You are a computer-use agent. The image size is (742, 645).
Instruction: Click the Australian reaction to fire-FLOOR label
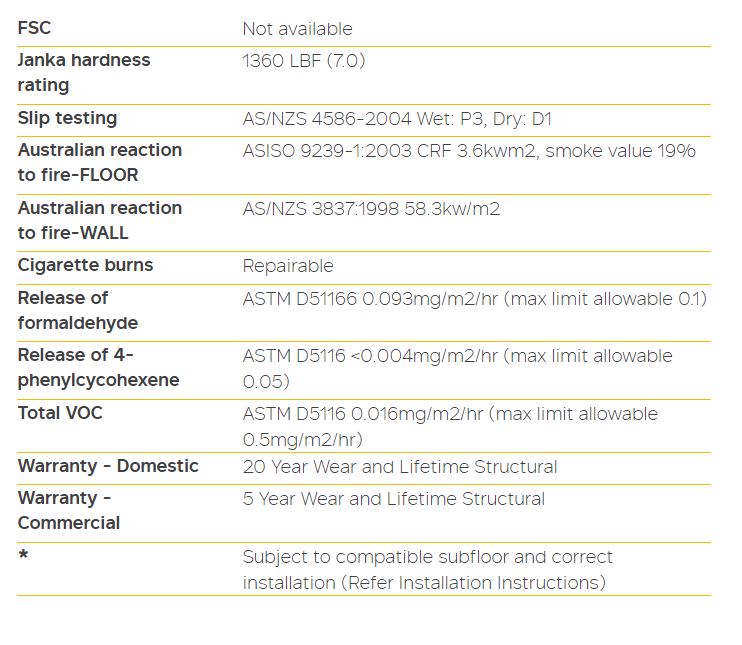[x=100, y=162]
